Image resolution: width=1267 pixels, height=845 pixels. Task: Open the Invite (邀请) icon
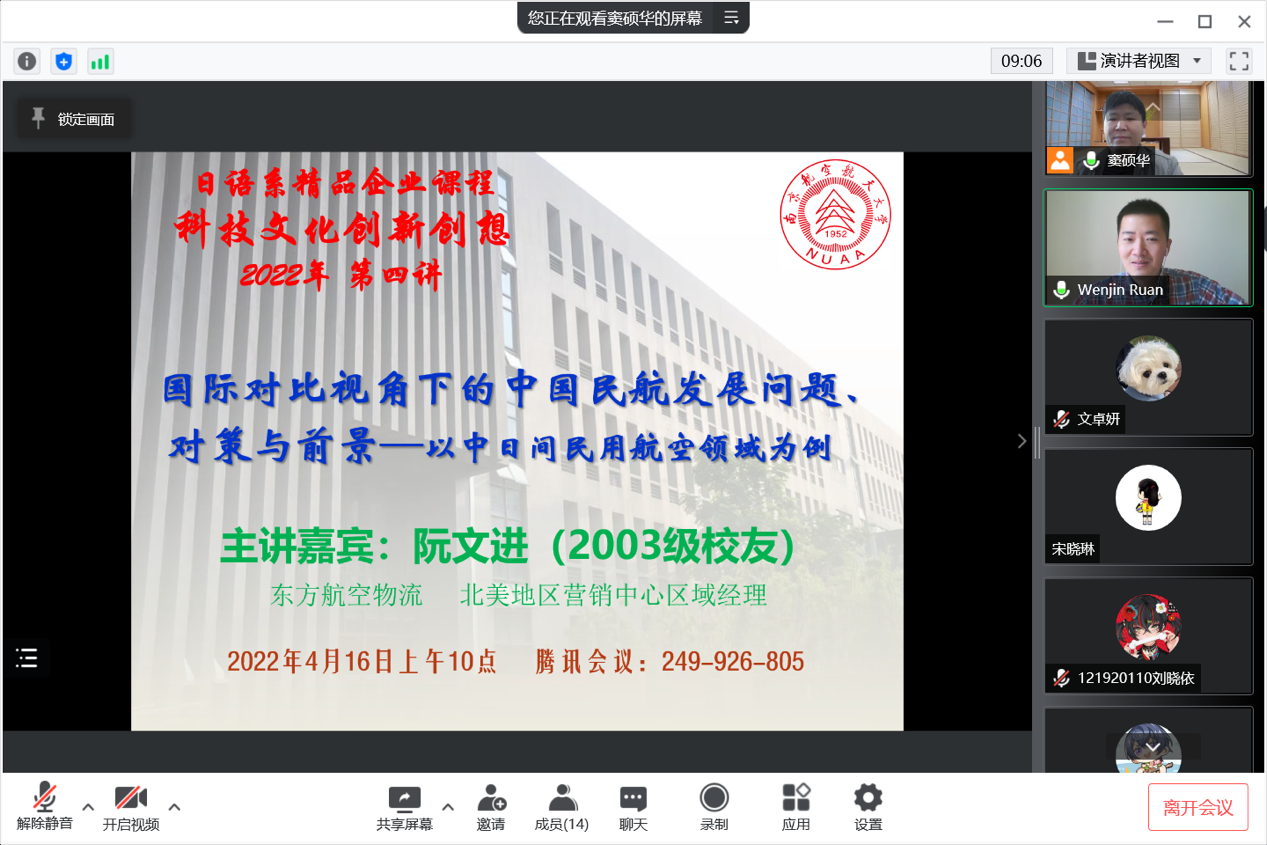490,806
